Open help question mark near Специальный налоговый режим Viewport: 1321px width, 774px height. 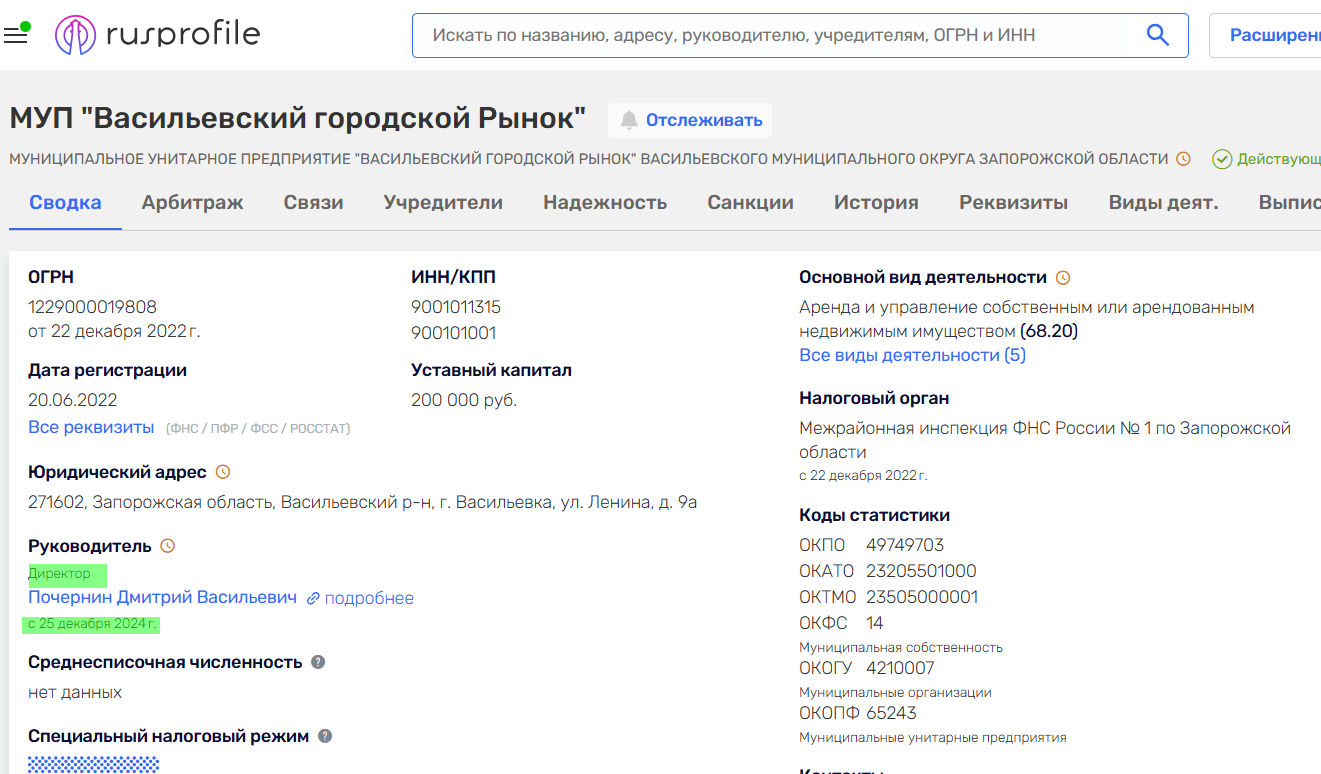tap(324, 735)
